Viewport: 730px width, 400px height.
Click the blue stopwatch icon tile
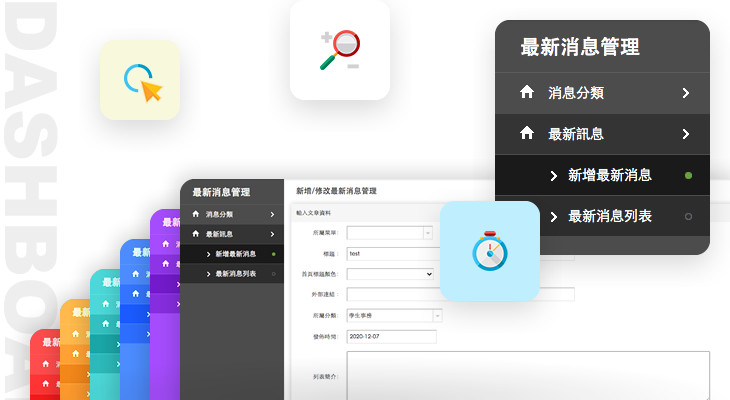(x=490, y=251)
